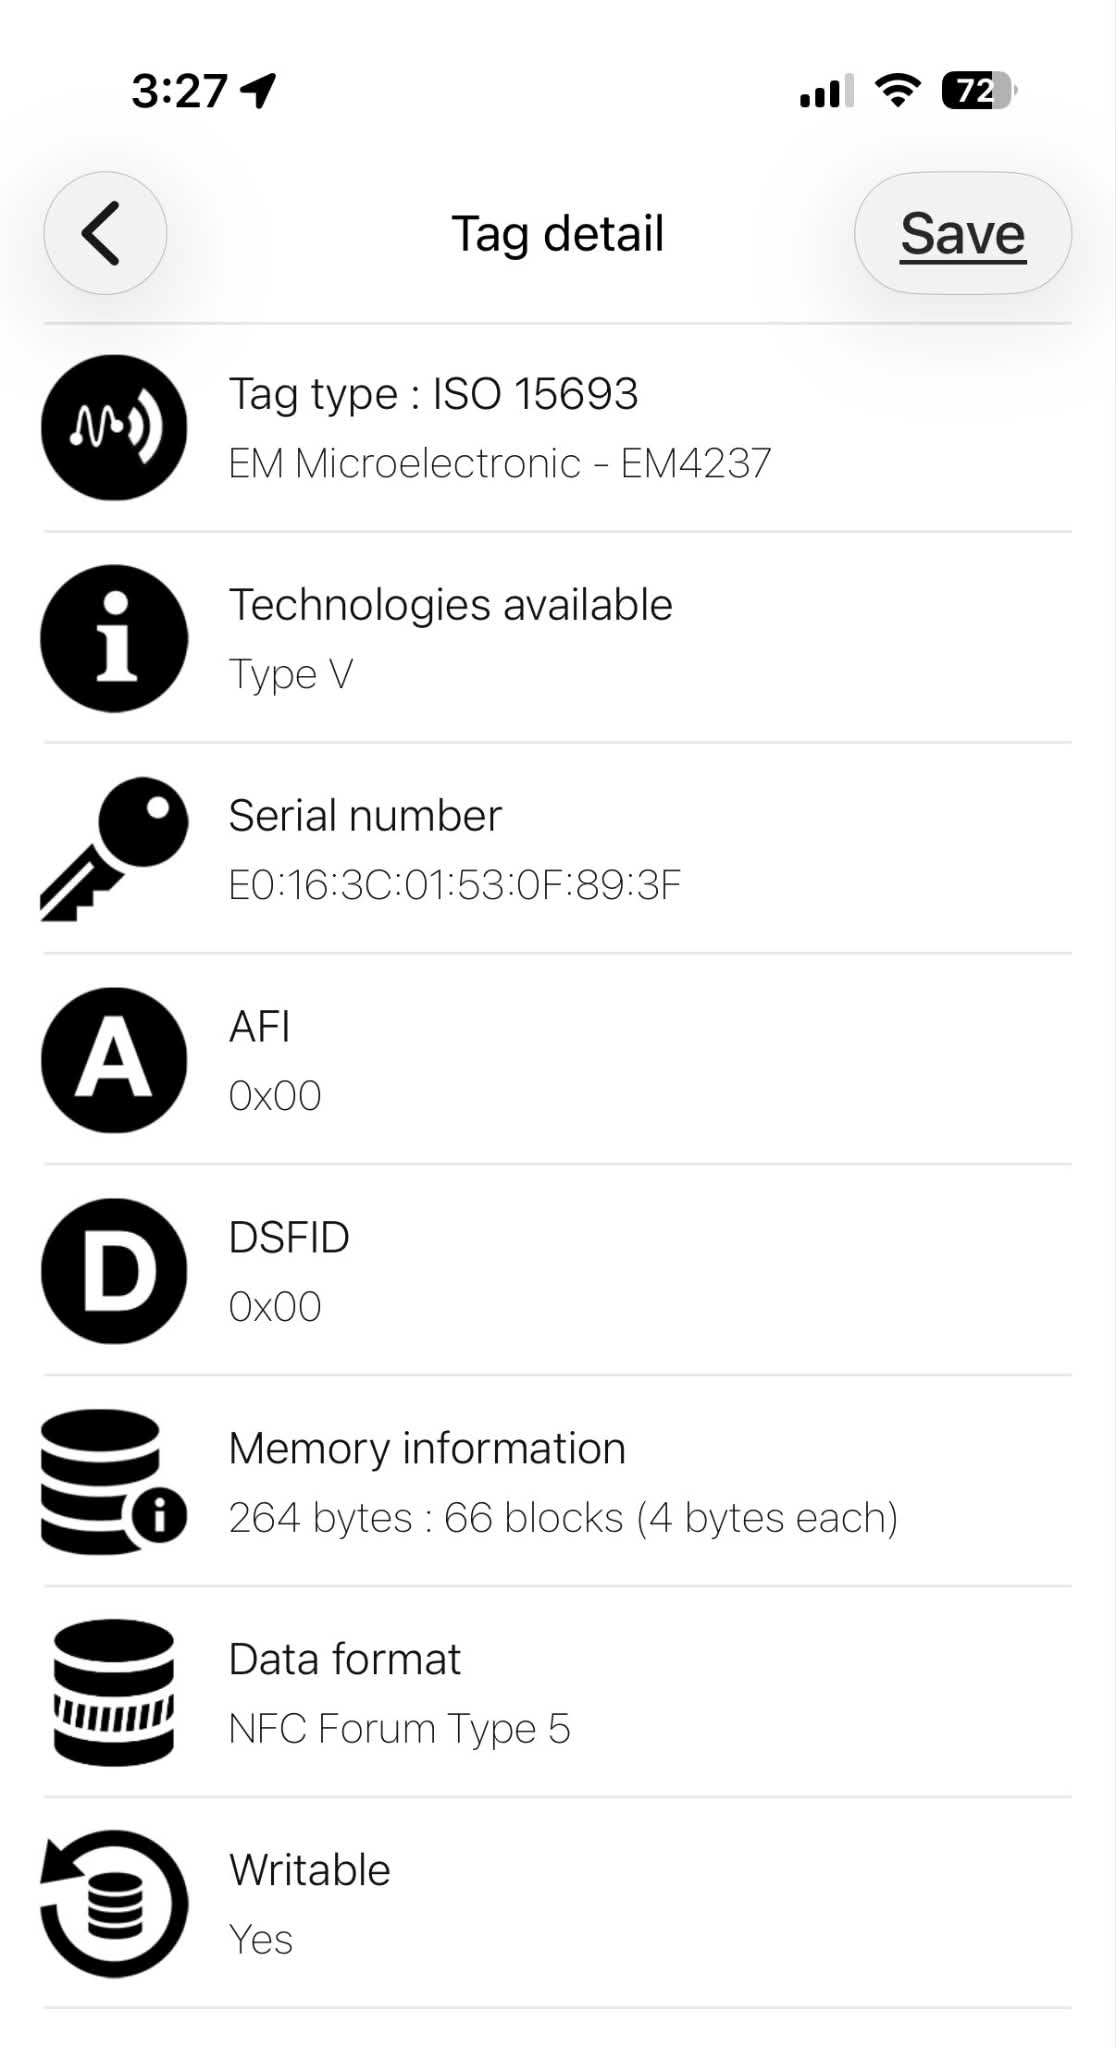Tap the key Serial number icon
Screen dimensions: 1116x2047
tap(114, 849)
